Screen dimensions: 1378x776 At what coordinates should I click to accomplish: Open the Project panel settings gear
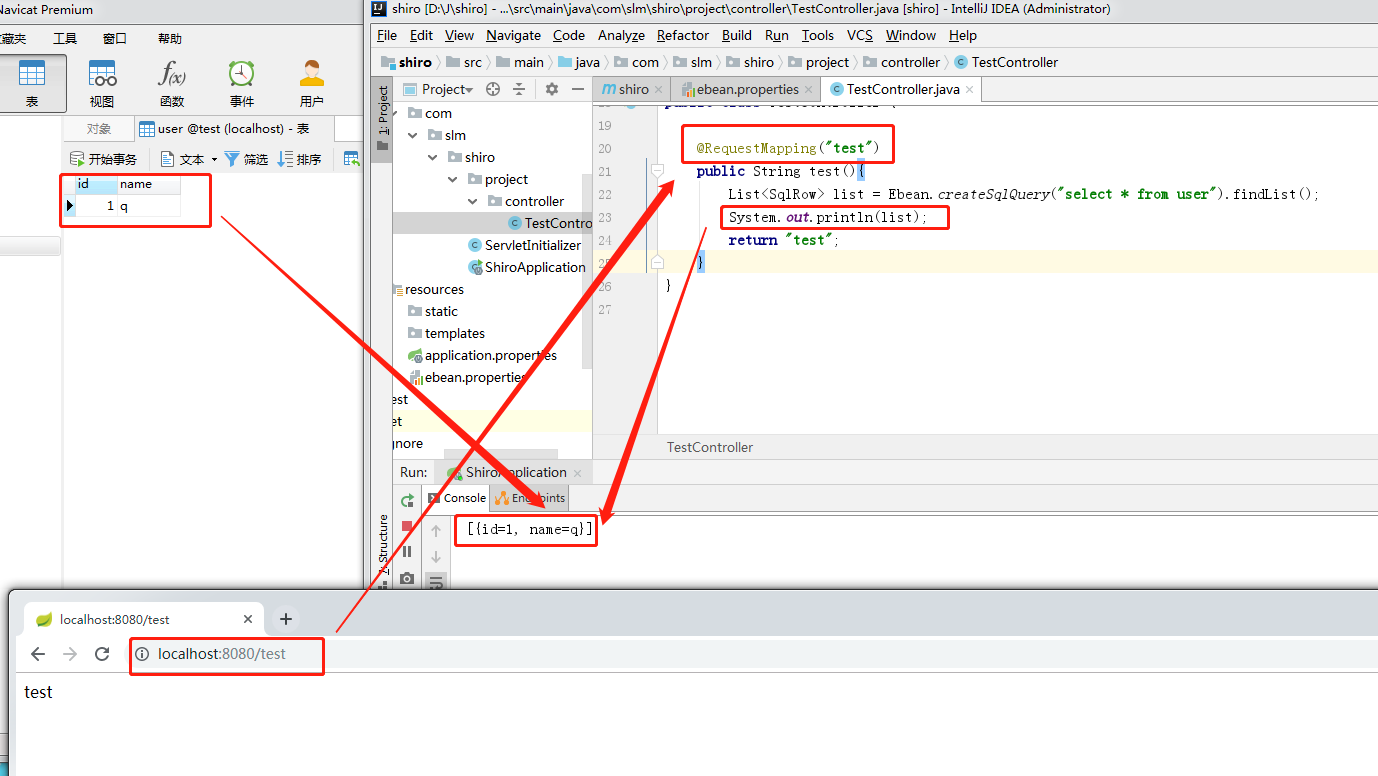click(x=551, y=88)
